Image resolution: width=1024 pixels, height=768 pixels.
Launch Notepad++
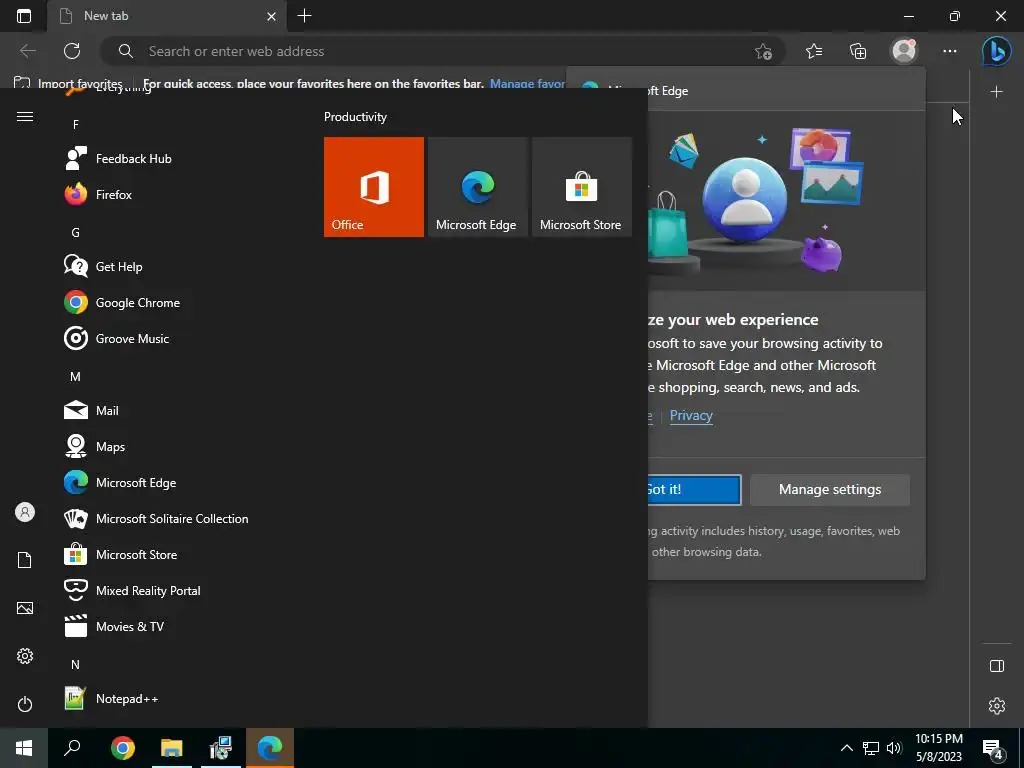157,699
